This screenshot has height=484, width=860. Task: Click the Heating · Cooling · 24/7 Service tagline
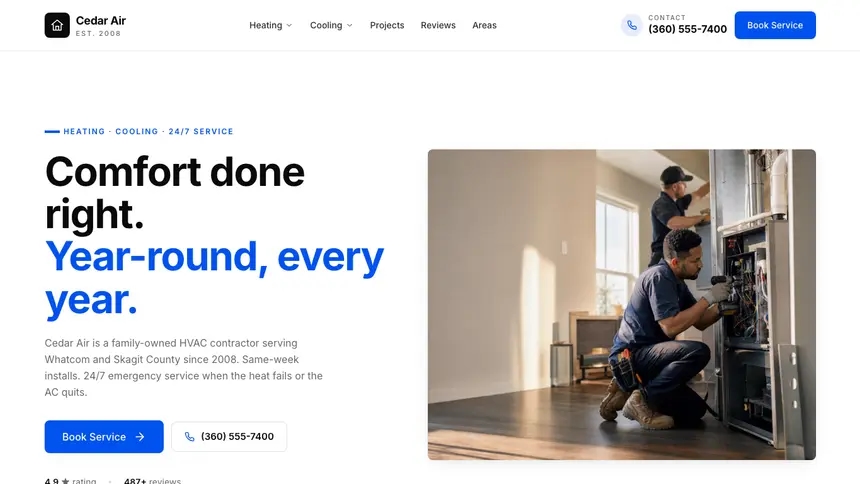click(148, 131)
